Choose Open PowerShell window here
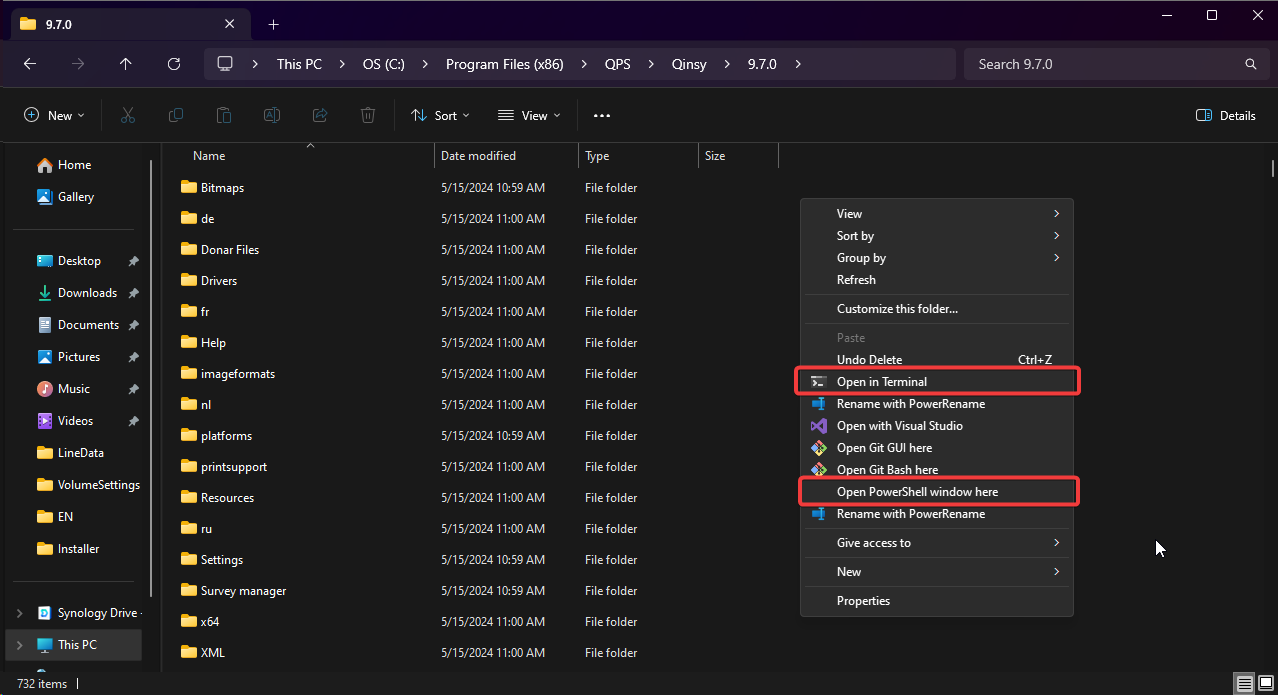The width and height of the screenshot is (1278, 695). click(917, 492)
